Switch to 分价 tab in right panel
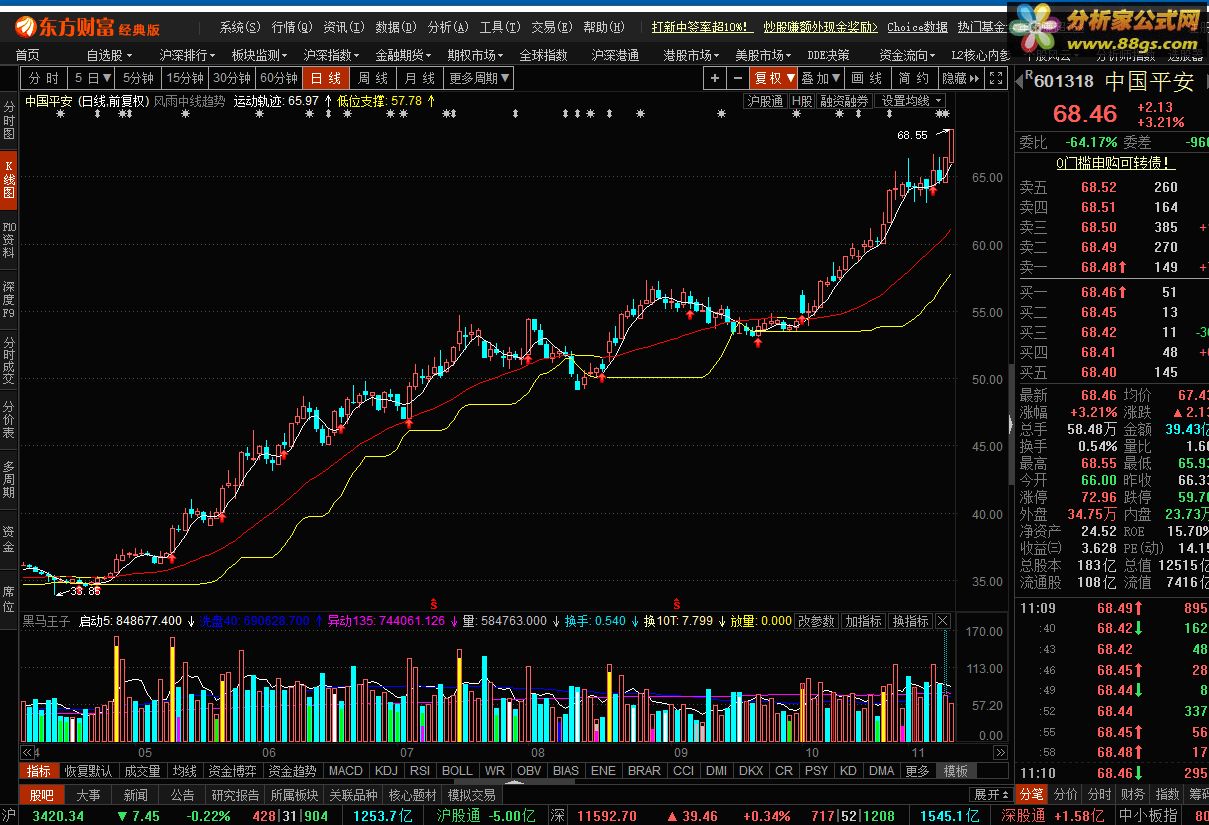Viewport: 1209px width, 825px height. [x=1066, y=795]
